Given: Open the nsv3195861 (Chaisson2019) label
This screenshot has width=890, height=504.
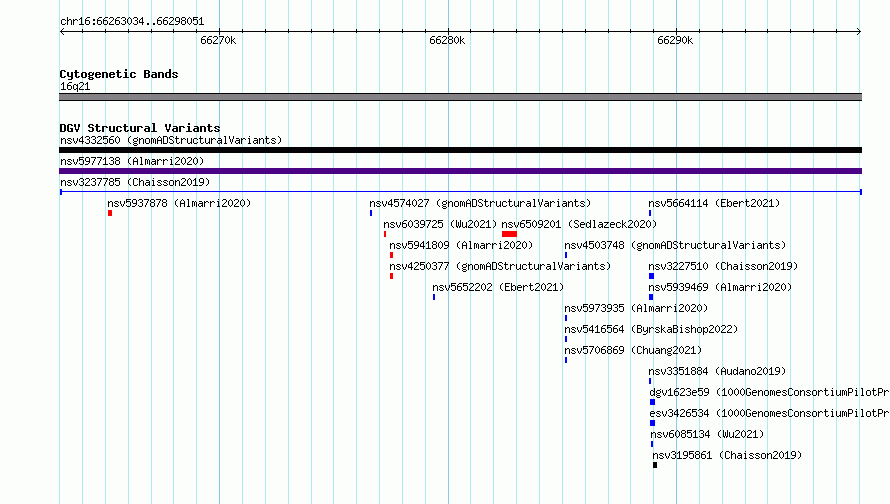Looking at the screenshot, I should pos(727,455).
